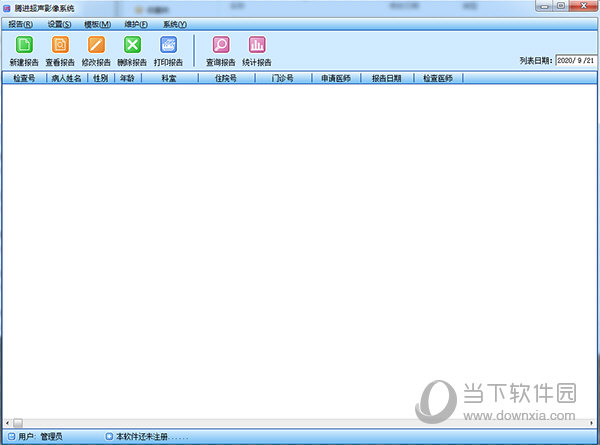Image resolution: width=600 pixels, height=445 pixels.
Task: Click the 住院号 column header
Action: point(227,78)
